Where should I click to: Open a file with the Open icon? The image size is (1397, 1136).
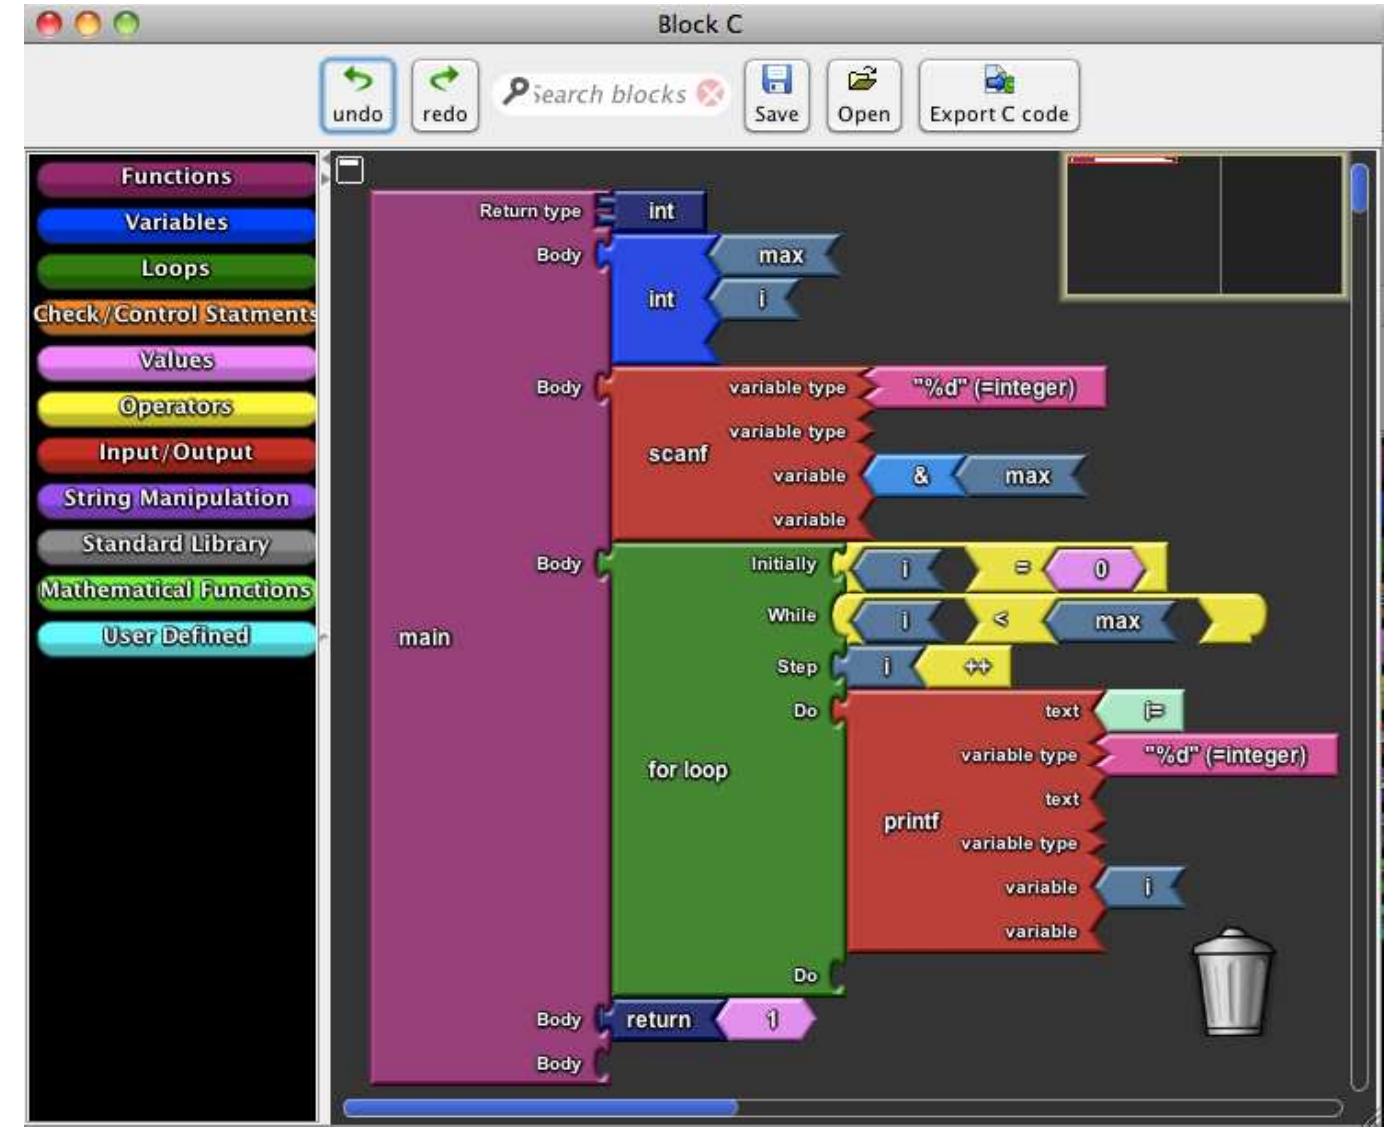tap(863, 95)
